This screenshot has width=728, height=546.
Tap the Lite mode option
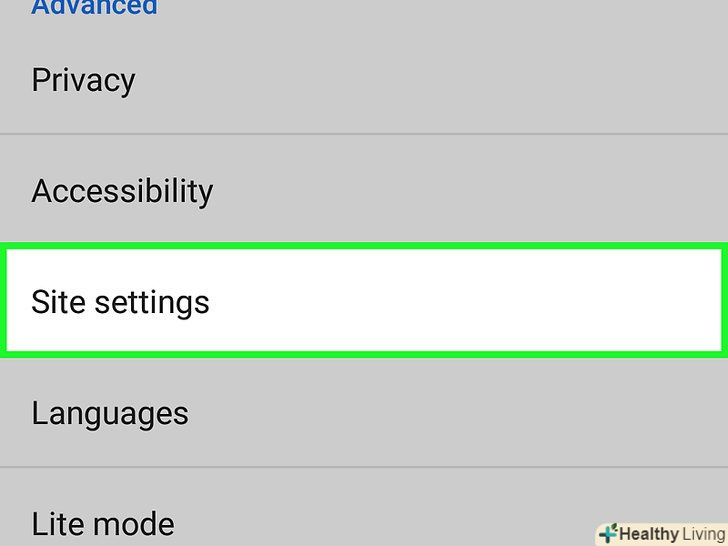tap(300, 522)
